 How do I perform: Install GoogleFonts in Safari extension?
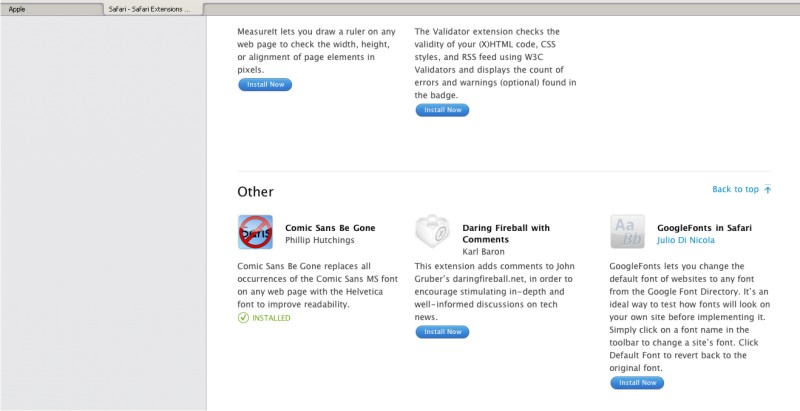click(637, 383)
